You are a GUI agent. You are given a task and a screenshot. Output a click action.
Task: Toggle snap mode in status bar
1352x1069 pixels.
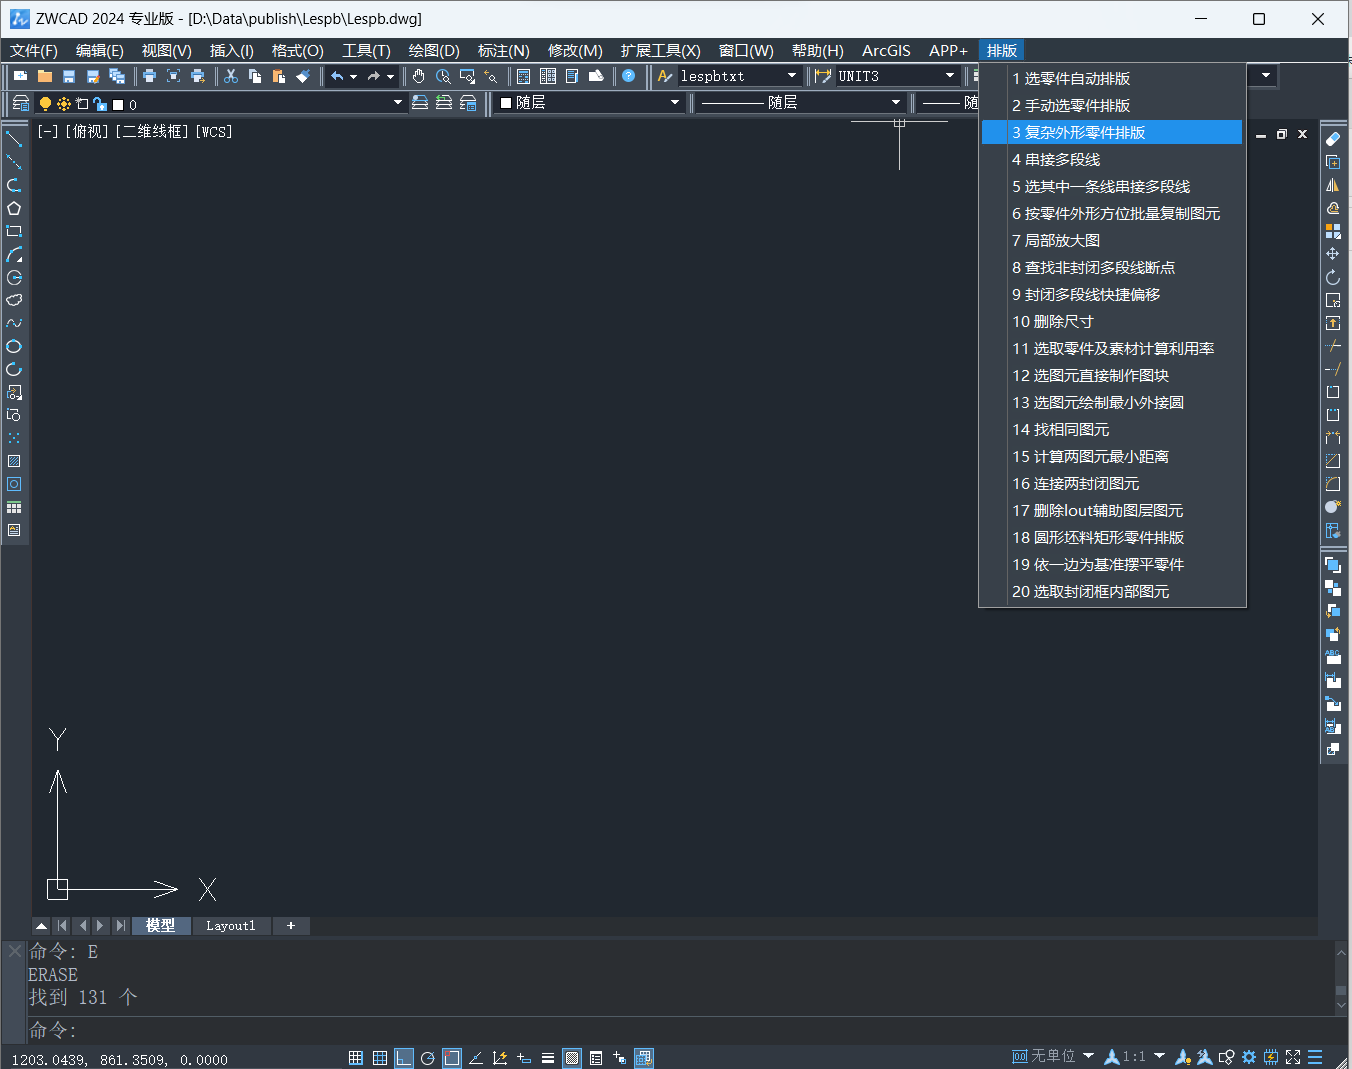click(x=356, y=1058)
